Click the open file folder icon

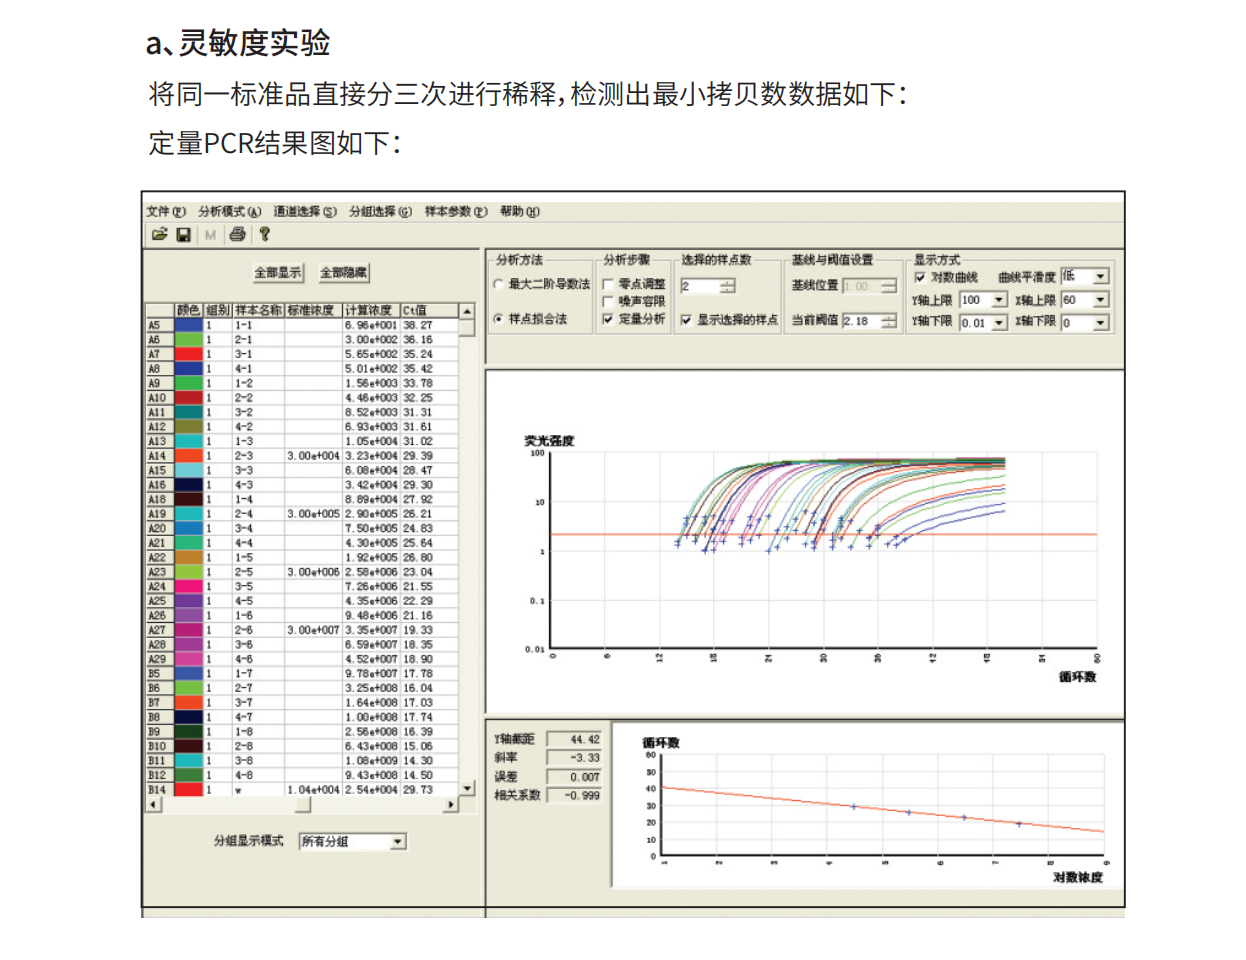[159, 234]
